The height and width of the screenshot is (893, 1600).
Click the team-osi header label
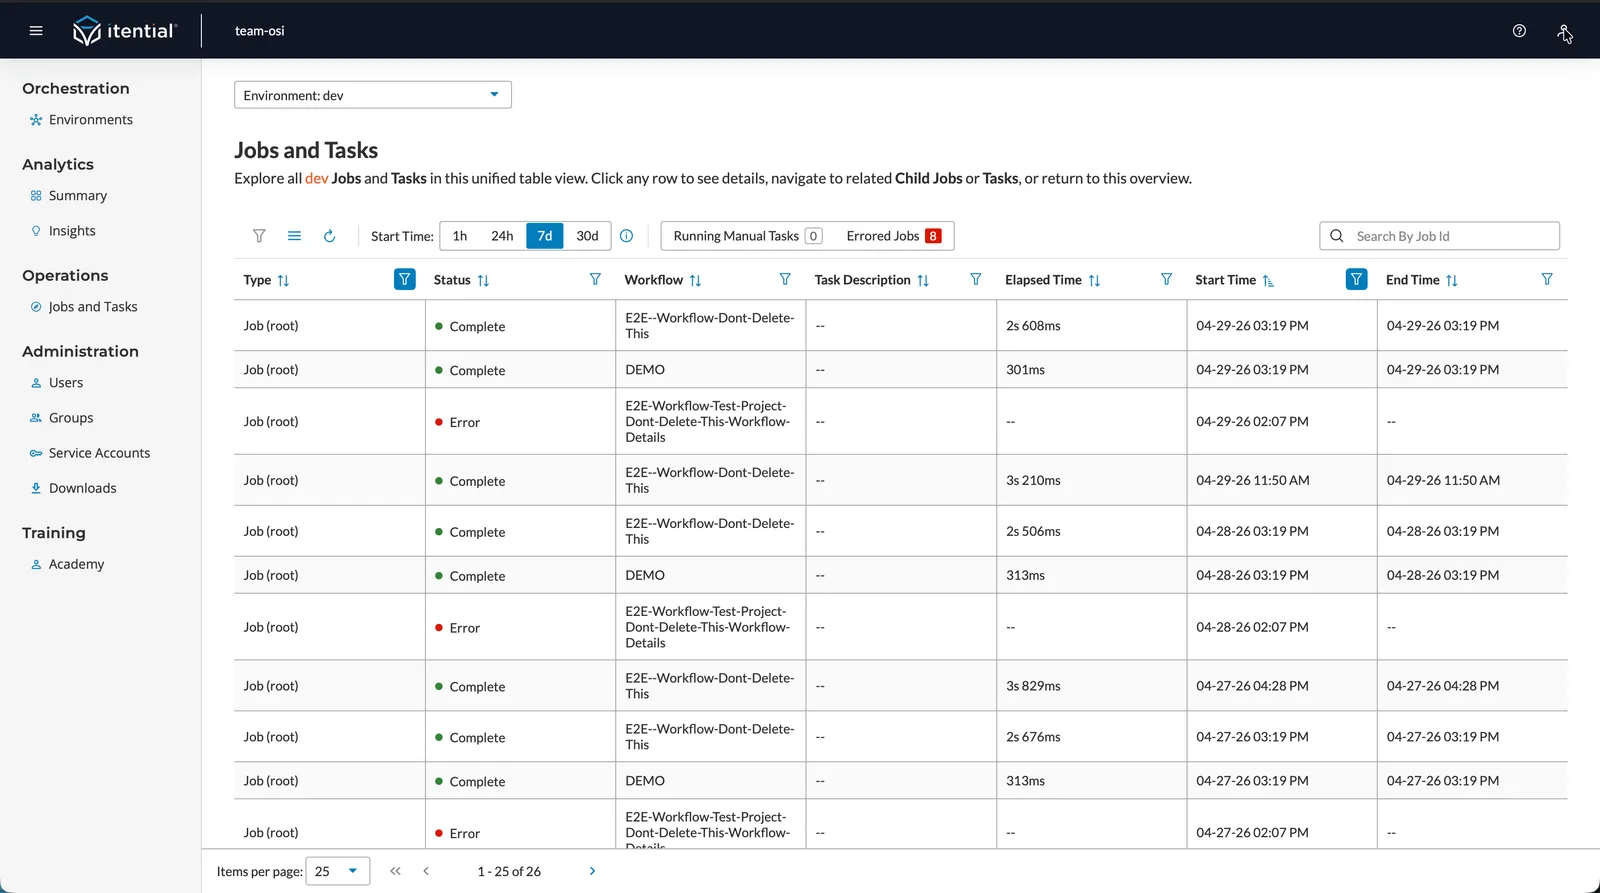[x=260, y=31]
